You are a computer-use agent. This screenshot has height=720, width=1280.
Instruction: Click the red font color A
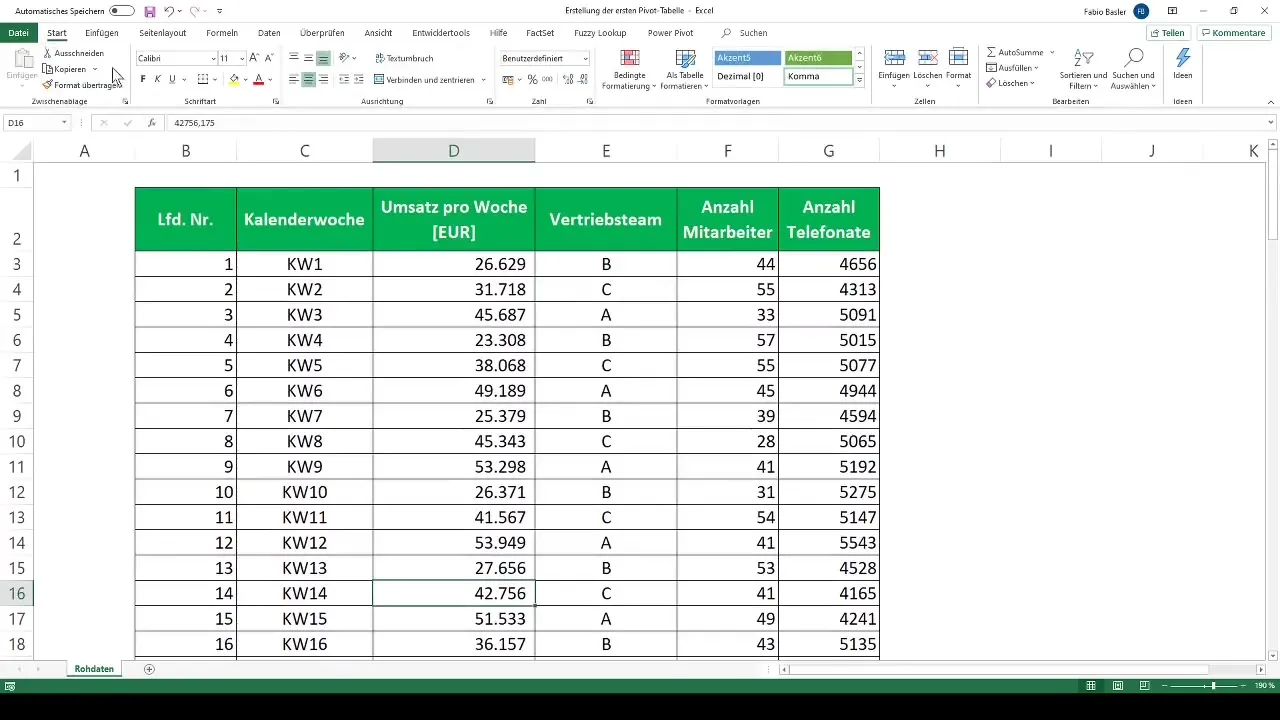pos(258,79)
